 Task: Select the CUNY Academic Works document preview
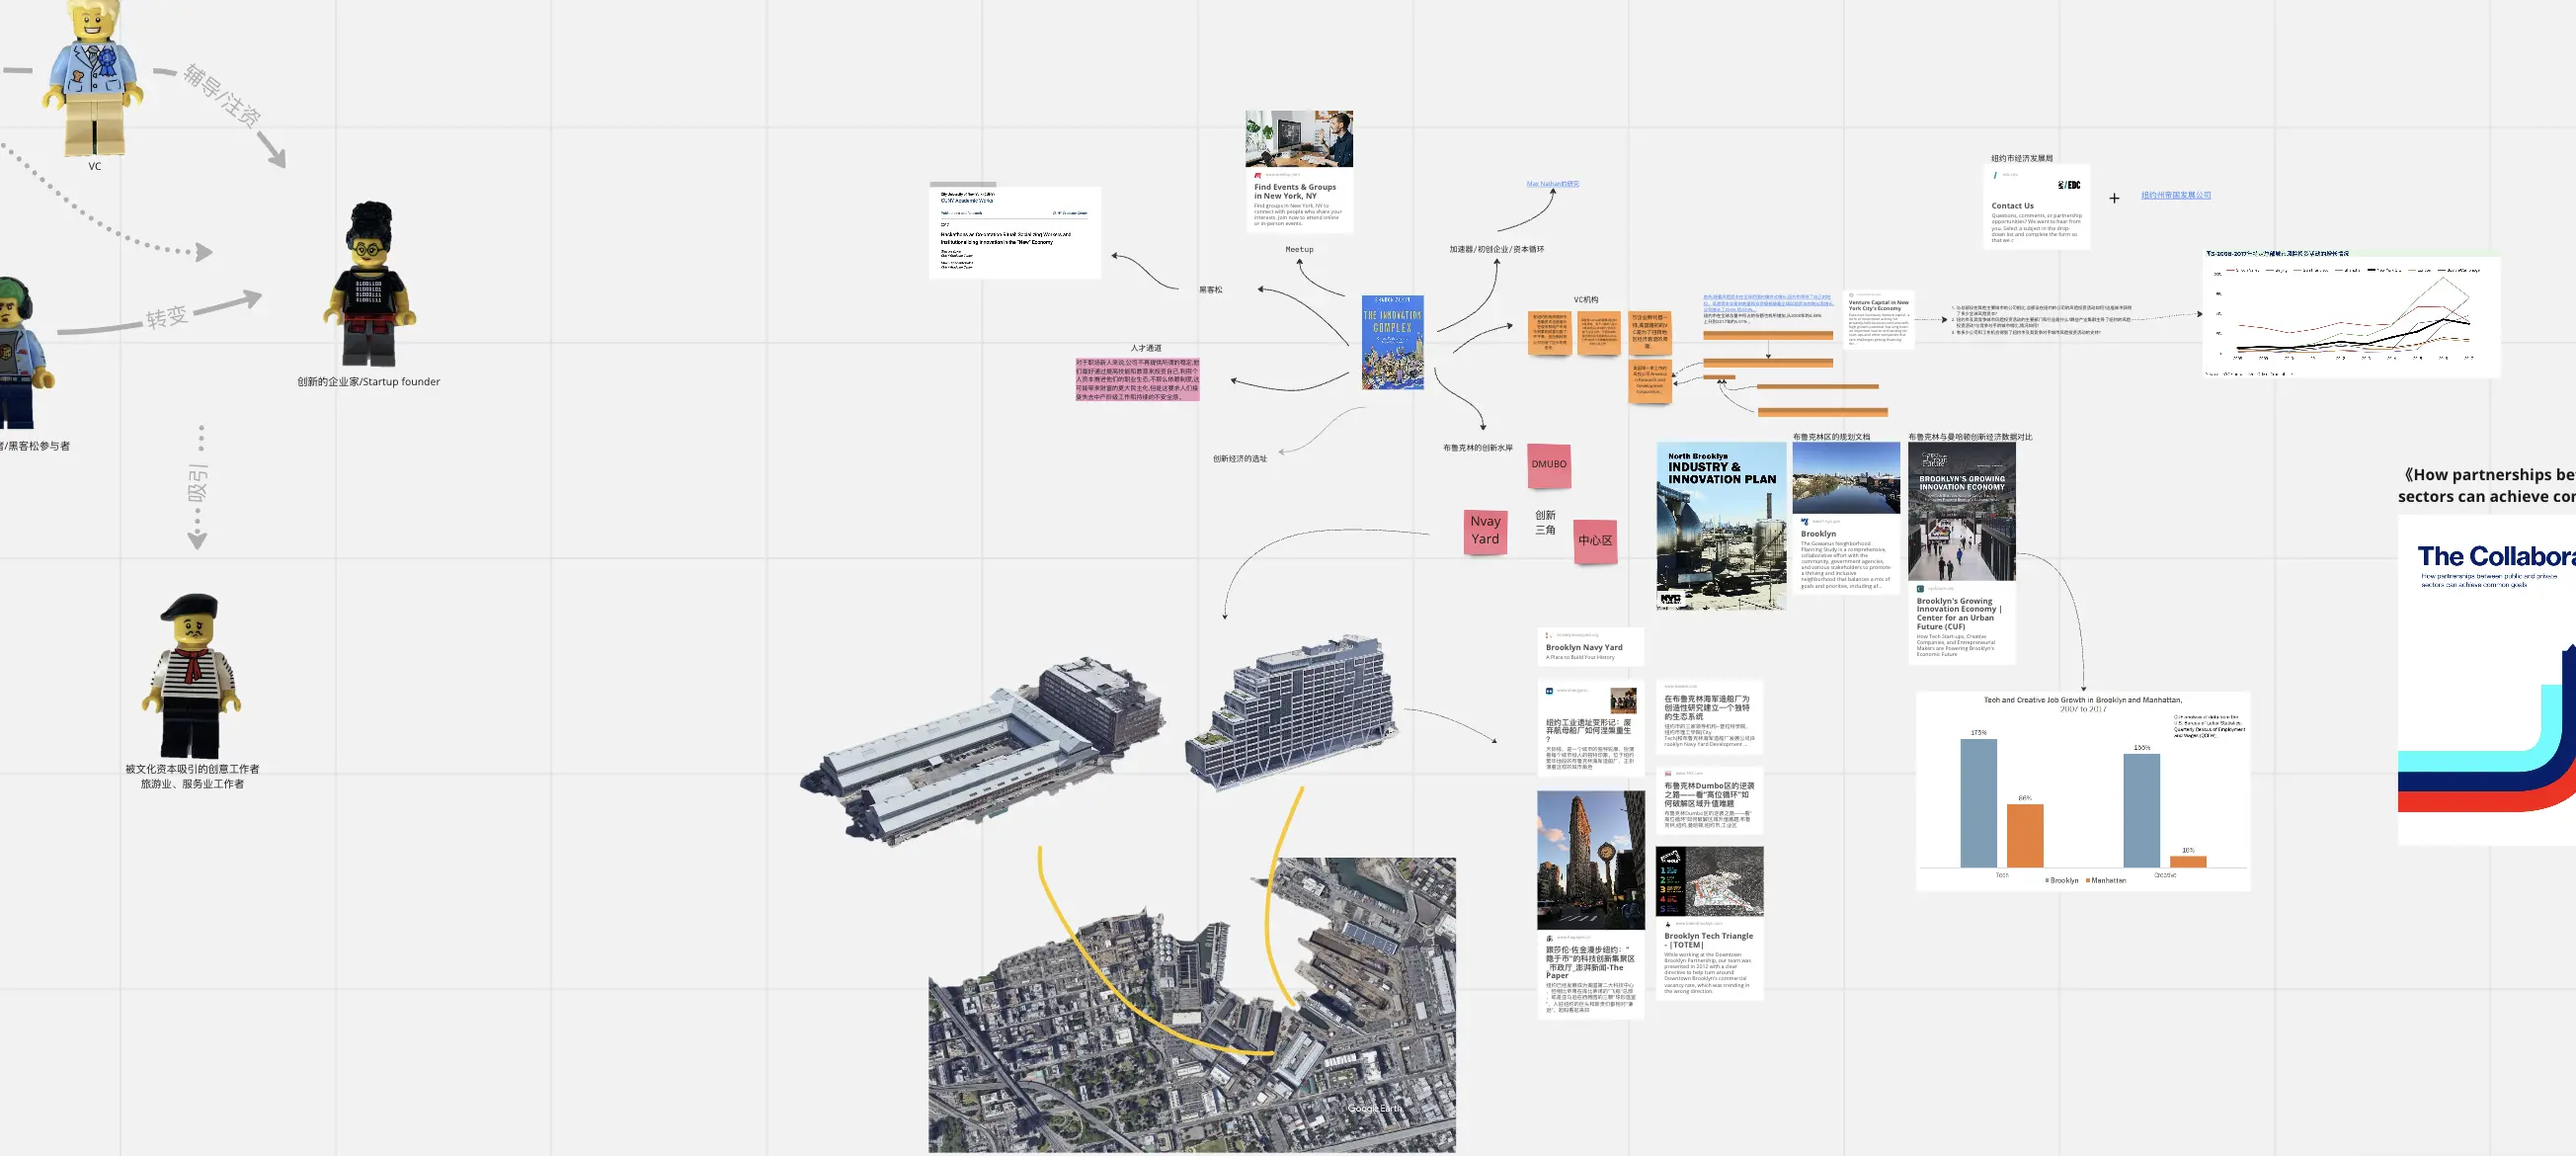tap(1014, 232)
